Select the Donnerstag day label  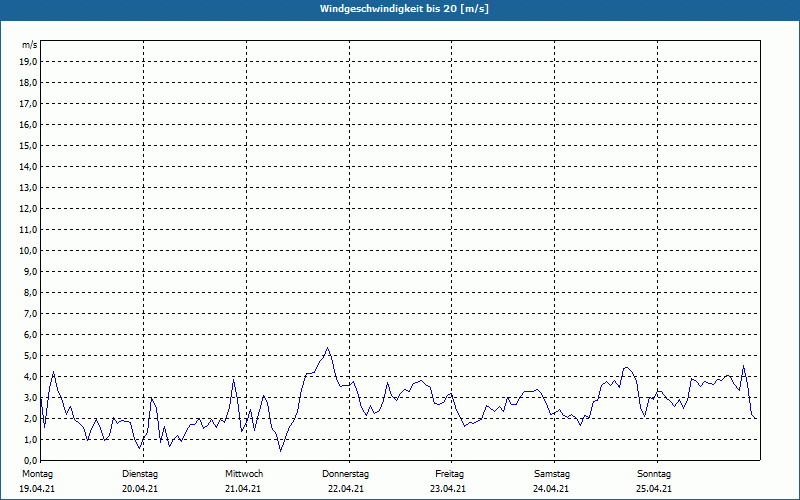point(345,474)
